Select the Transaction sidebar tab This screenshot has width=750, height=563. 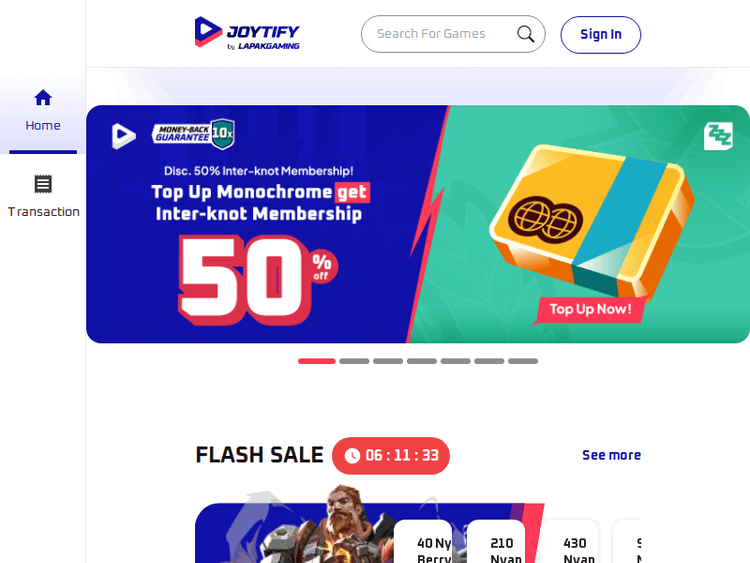[x=43, y=197]
